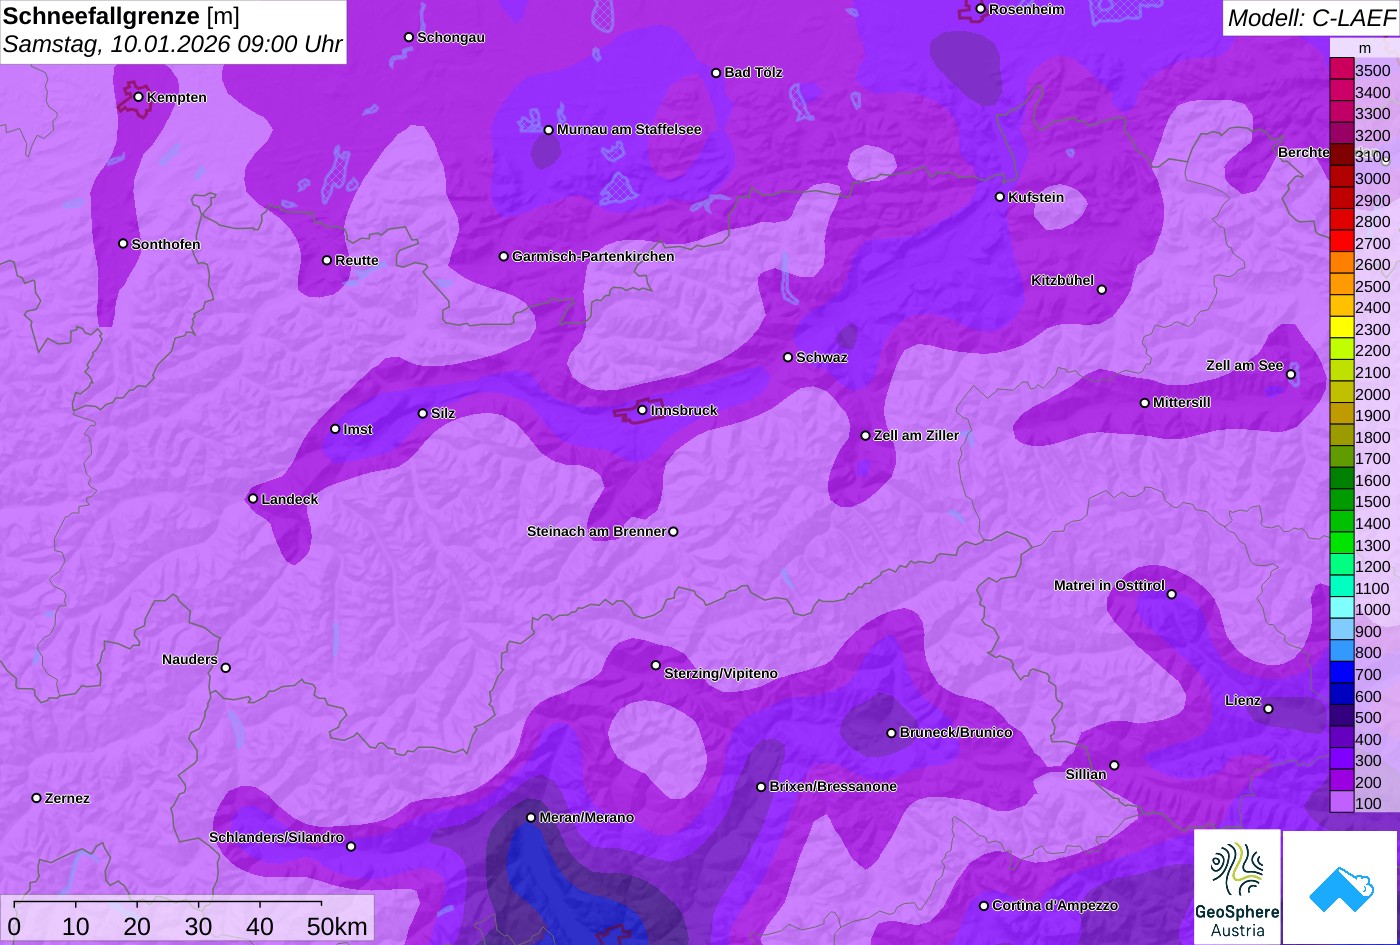Click the Silz location marker

coord(423,413)
